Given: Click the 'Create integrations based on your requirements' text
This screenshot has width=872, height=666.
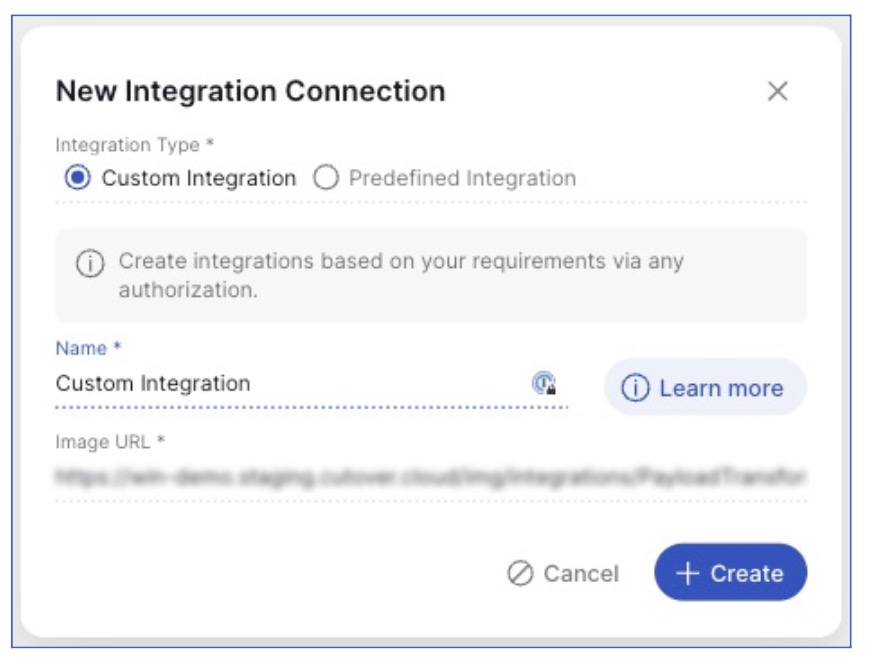Looking at the screenshot, I should pyautogui.click(x=401, y=275).
